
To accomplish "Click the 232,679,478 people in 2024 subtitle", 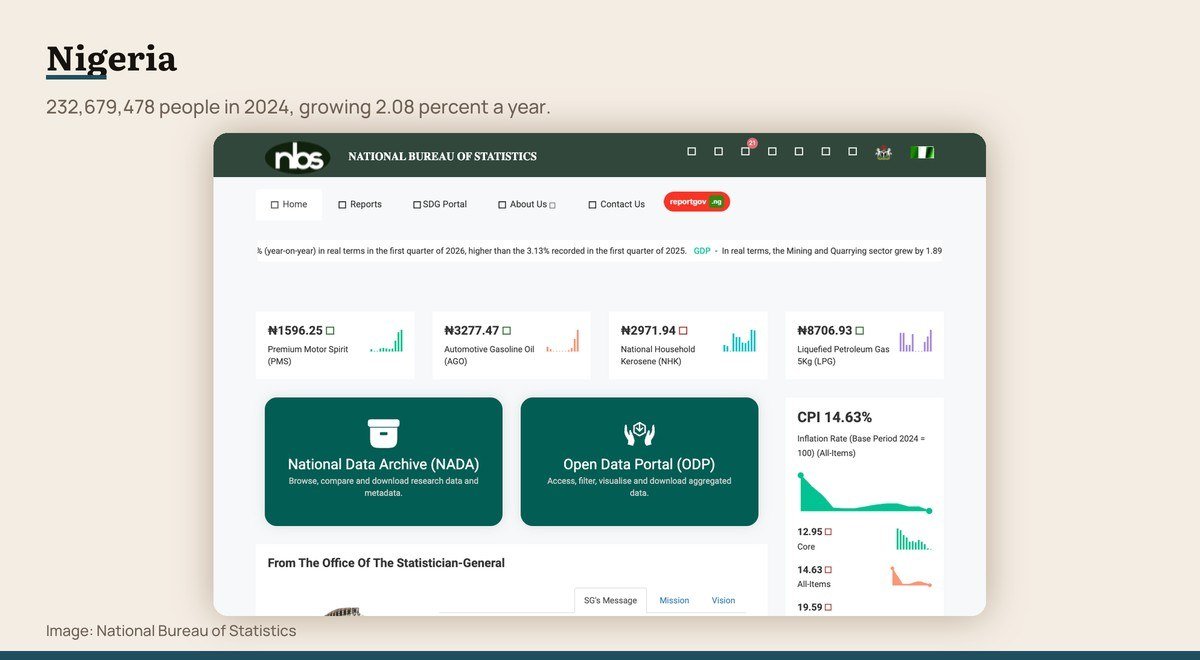I will tap(298, 106).
